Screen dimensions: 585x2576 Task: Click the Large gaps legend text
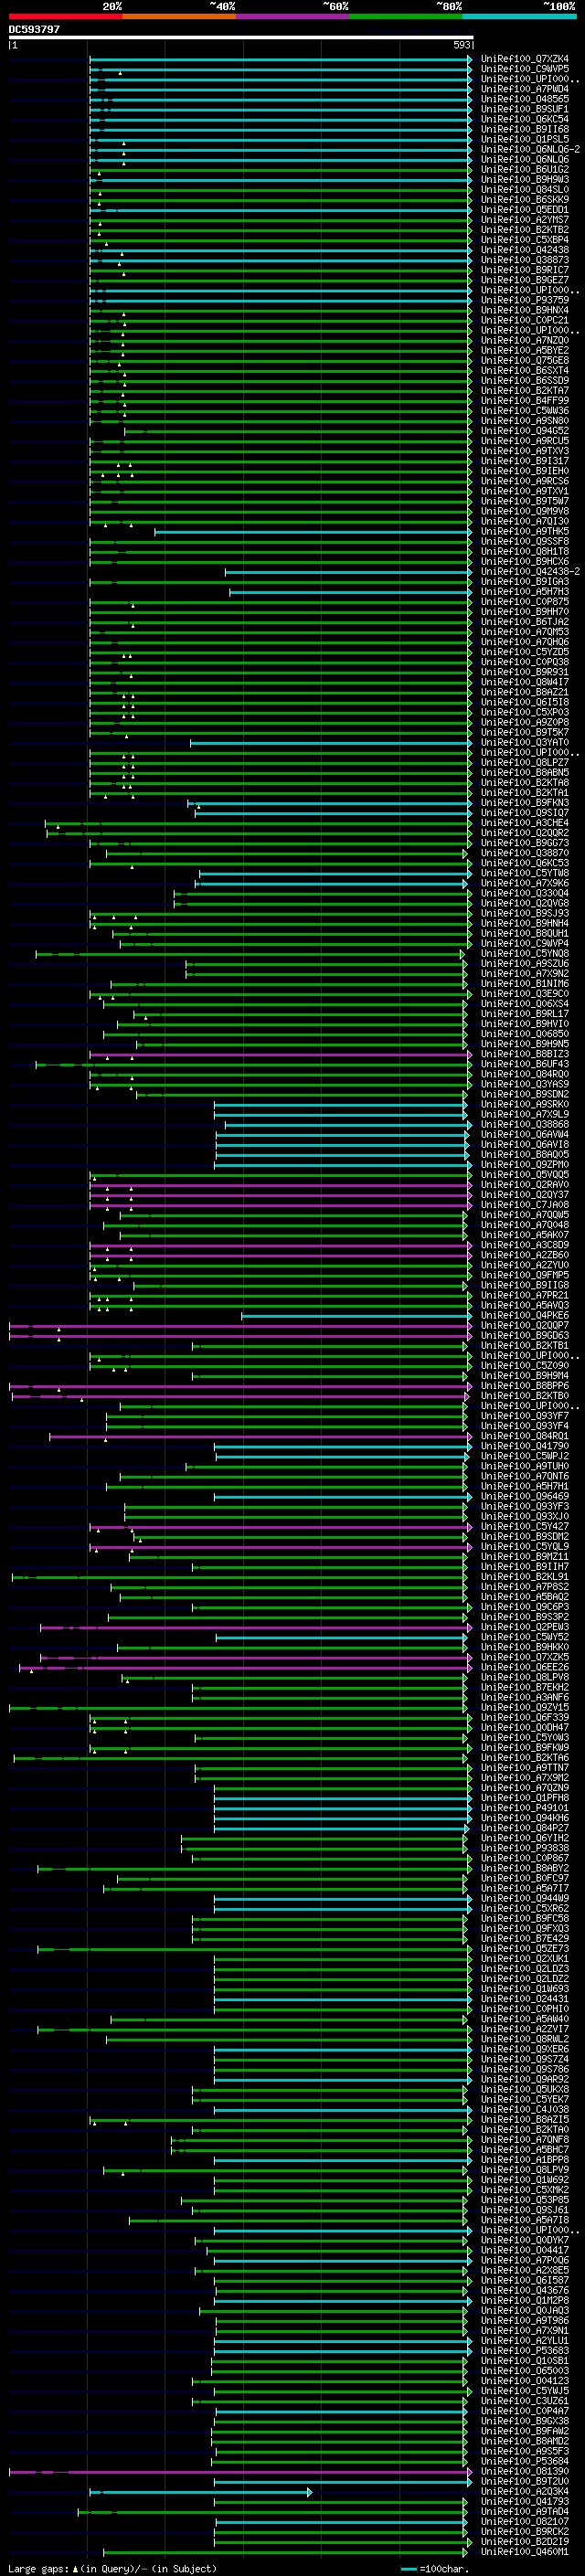tap(112, 2569)
